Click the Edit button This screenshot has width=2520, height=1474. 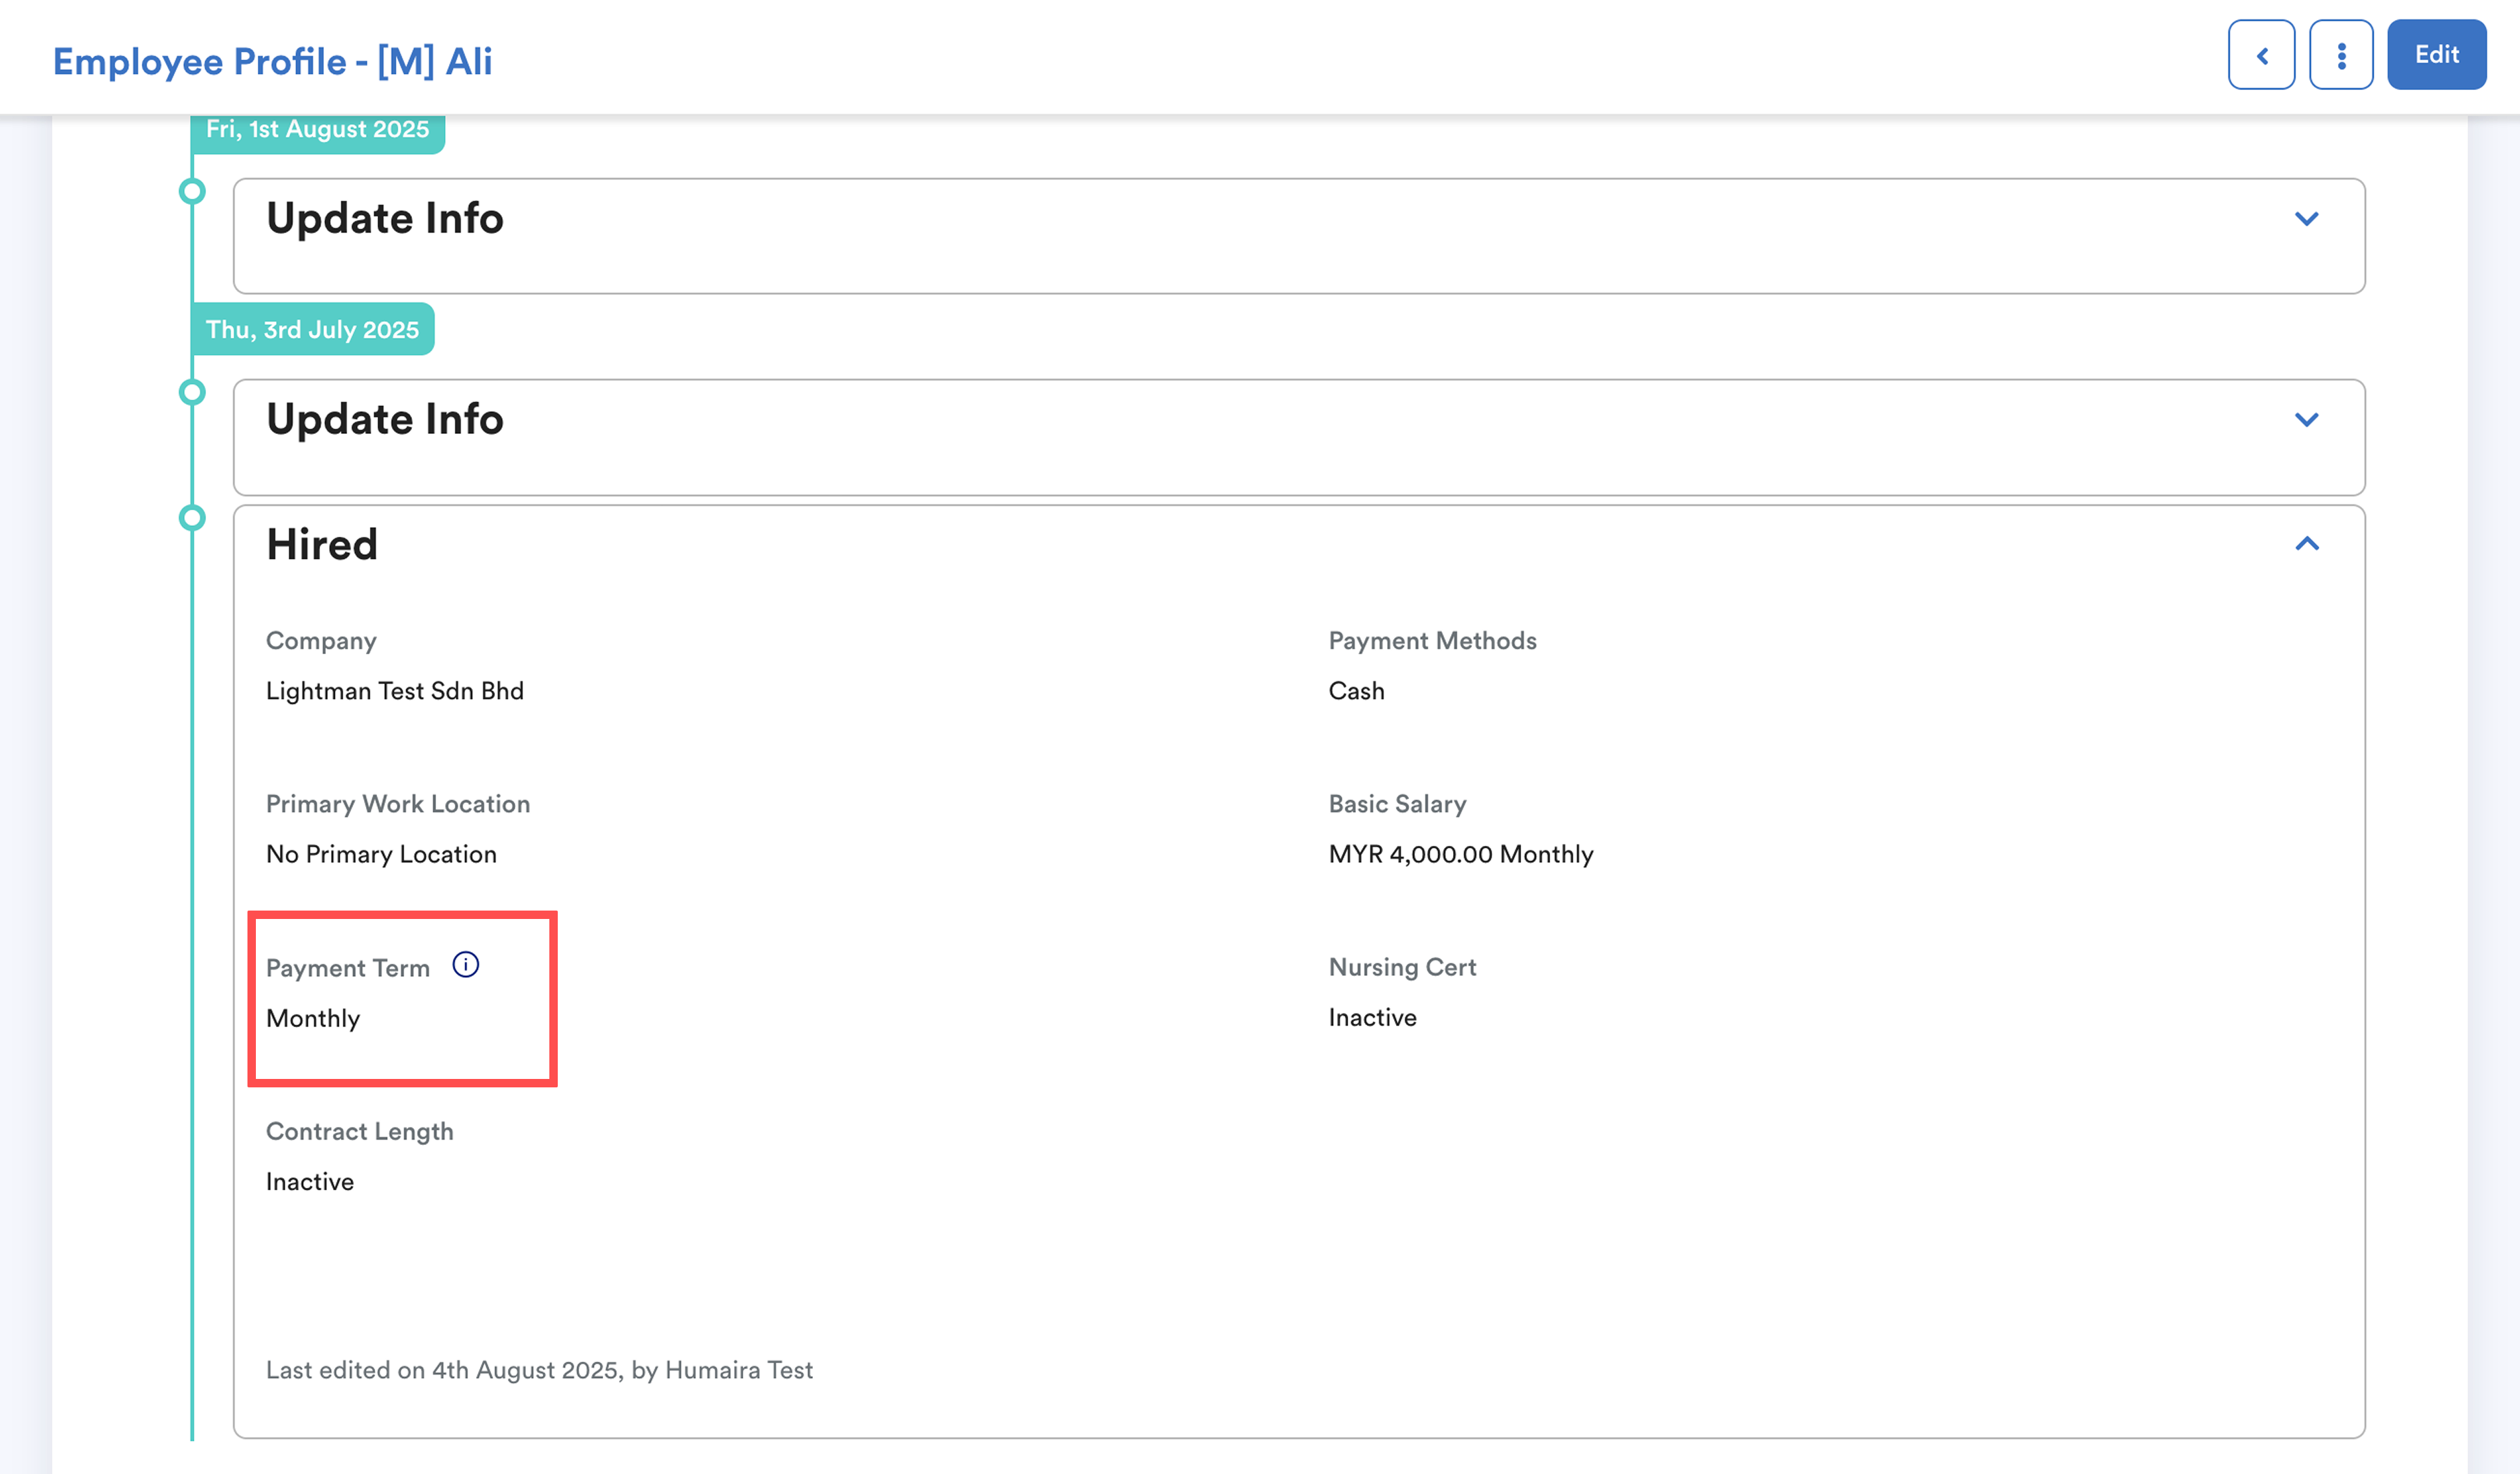[x=2436, y=55]
